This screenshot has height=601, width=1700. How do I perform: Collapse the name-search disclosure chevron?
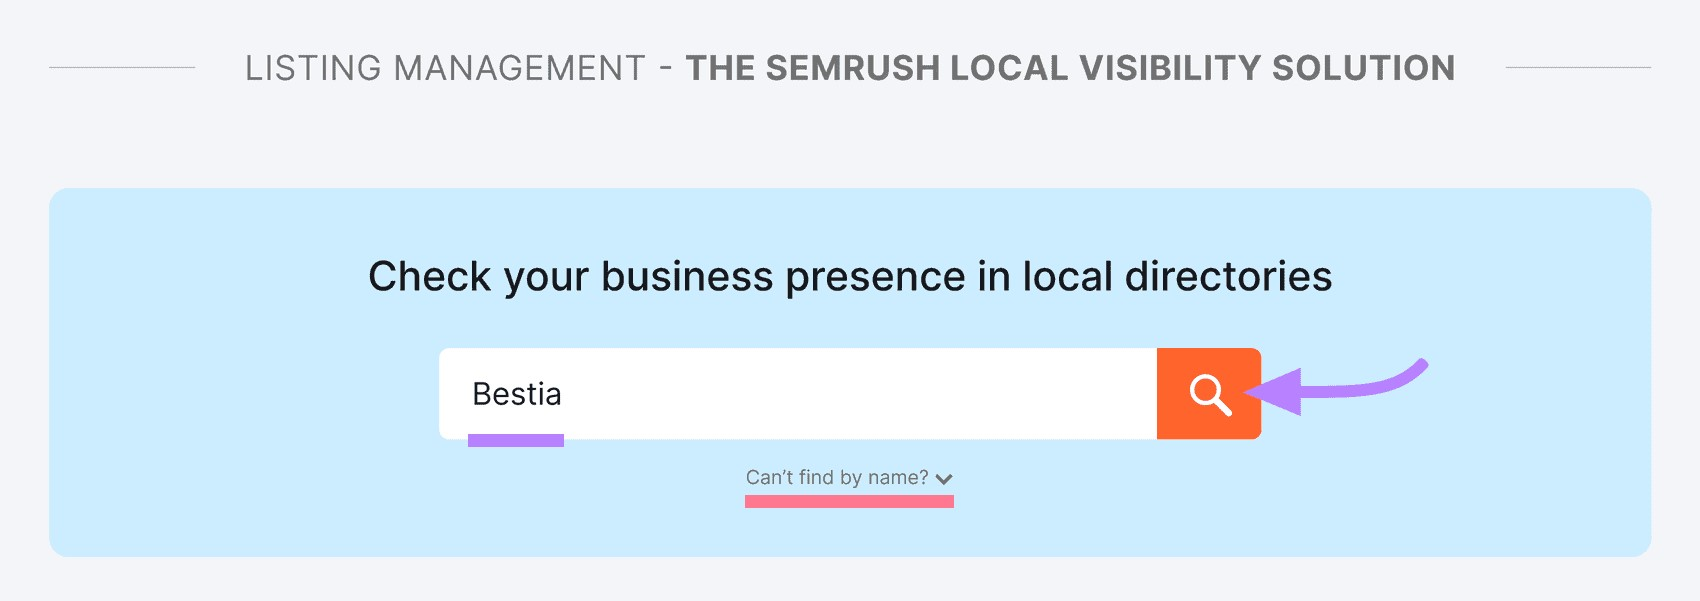click(946, 478)
